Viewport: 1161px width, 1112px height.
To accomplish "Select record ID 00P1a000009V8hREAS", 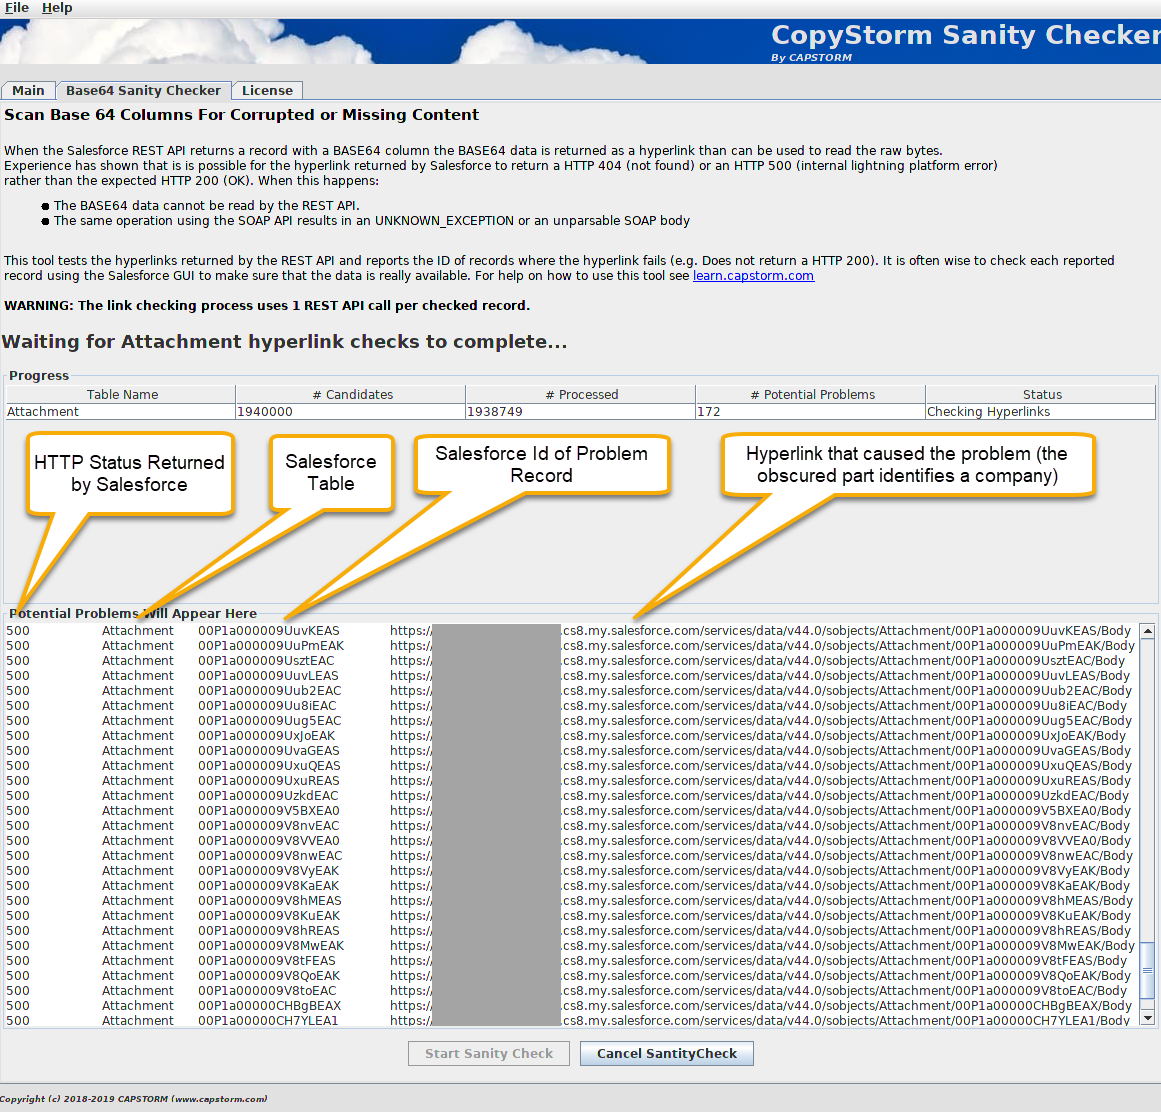I will pyautogui.click(x=269, y=931).
